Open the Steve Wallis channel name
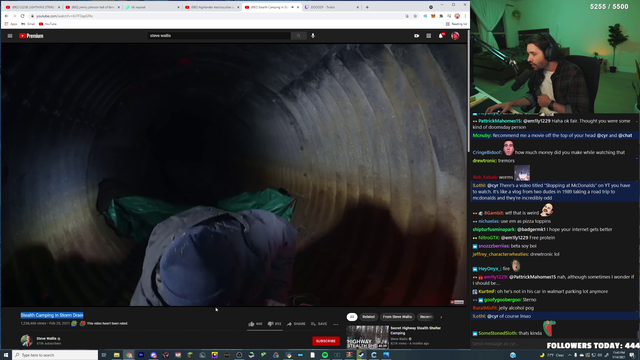This screenshot has width=640, height=360. 47,338
